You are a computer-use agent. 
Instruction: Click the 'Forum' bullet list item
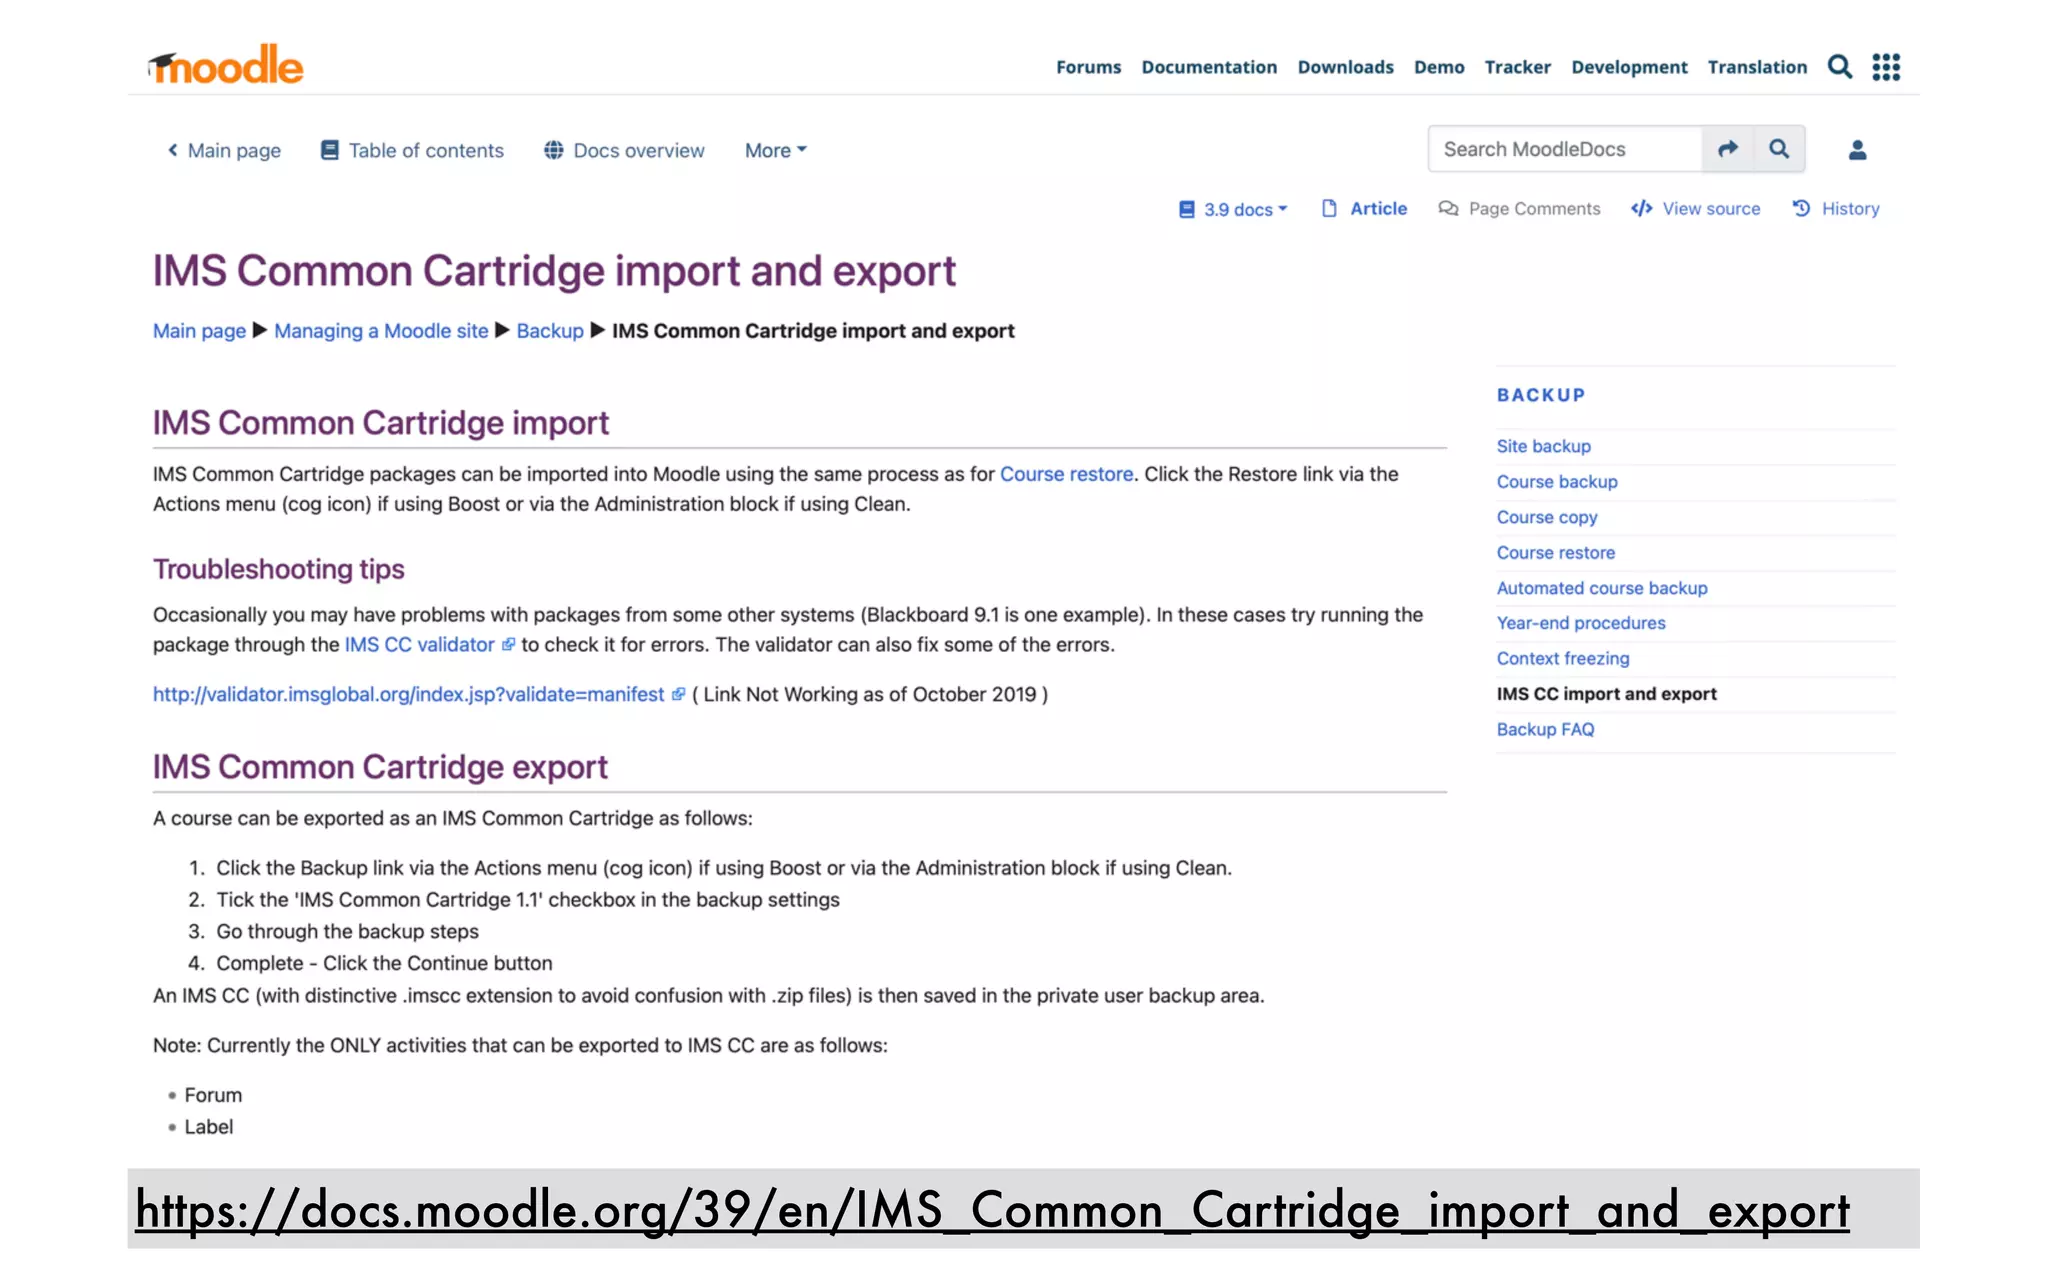213,1095
